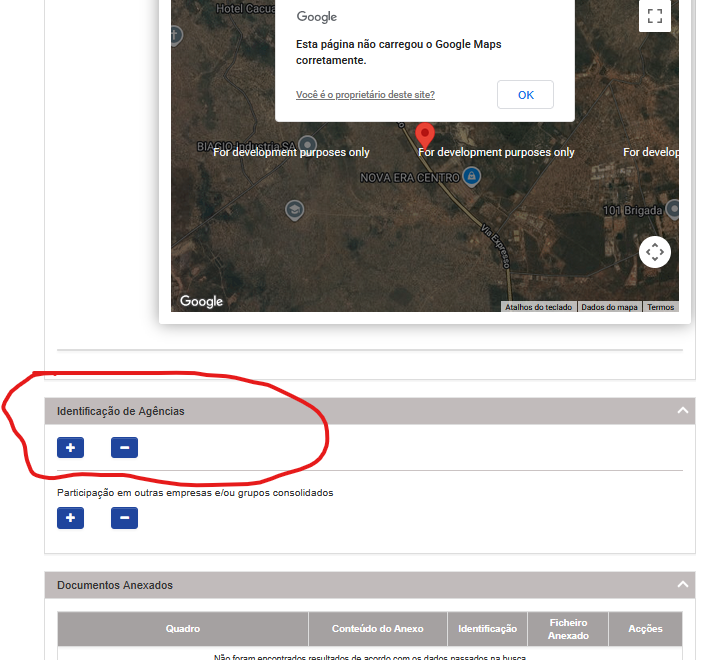
Task: Remove an entry under Identificação de Agências
Action: [x=124, y=448]
